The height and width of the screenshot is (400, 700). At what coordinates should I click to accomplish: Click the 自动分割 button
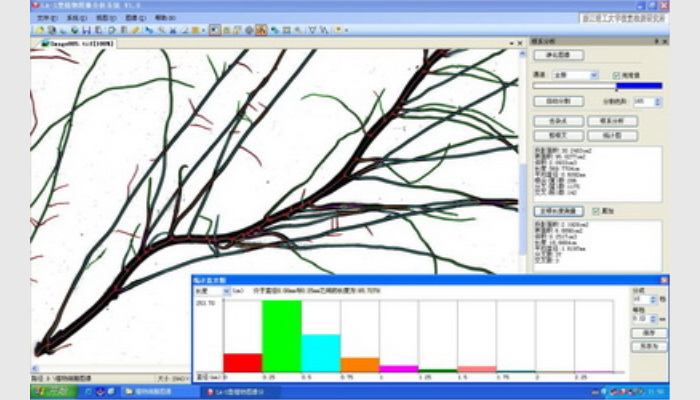(557, 101)
